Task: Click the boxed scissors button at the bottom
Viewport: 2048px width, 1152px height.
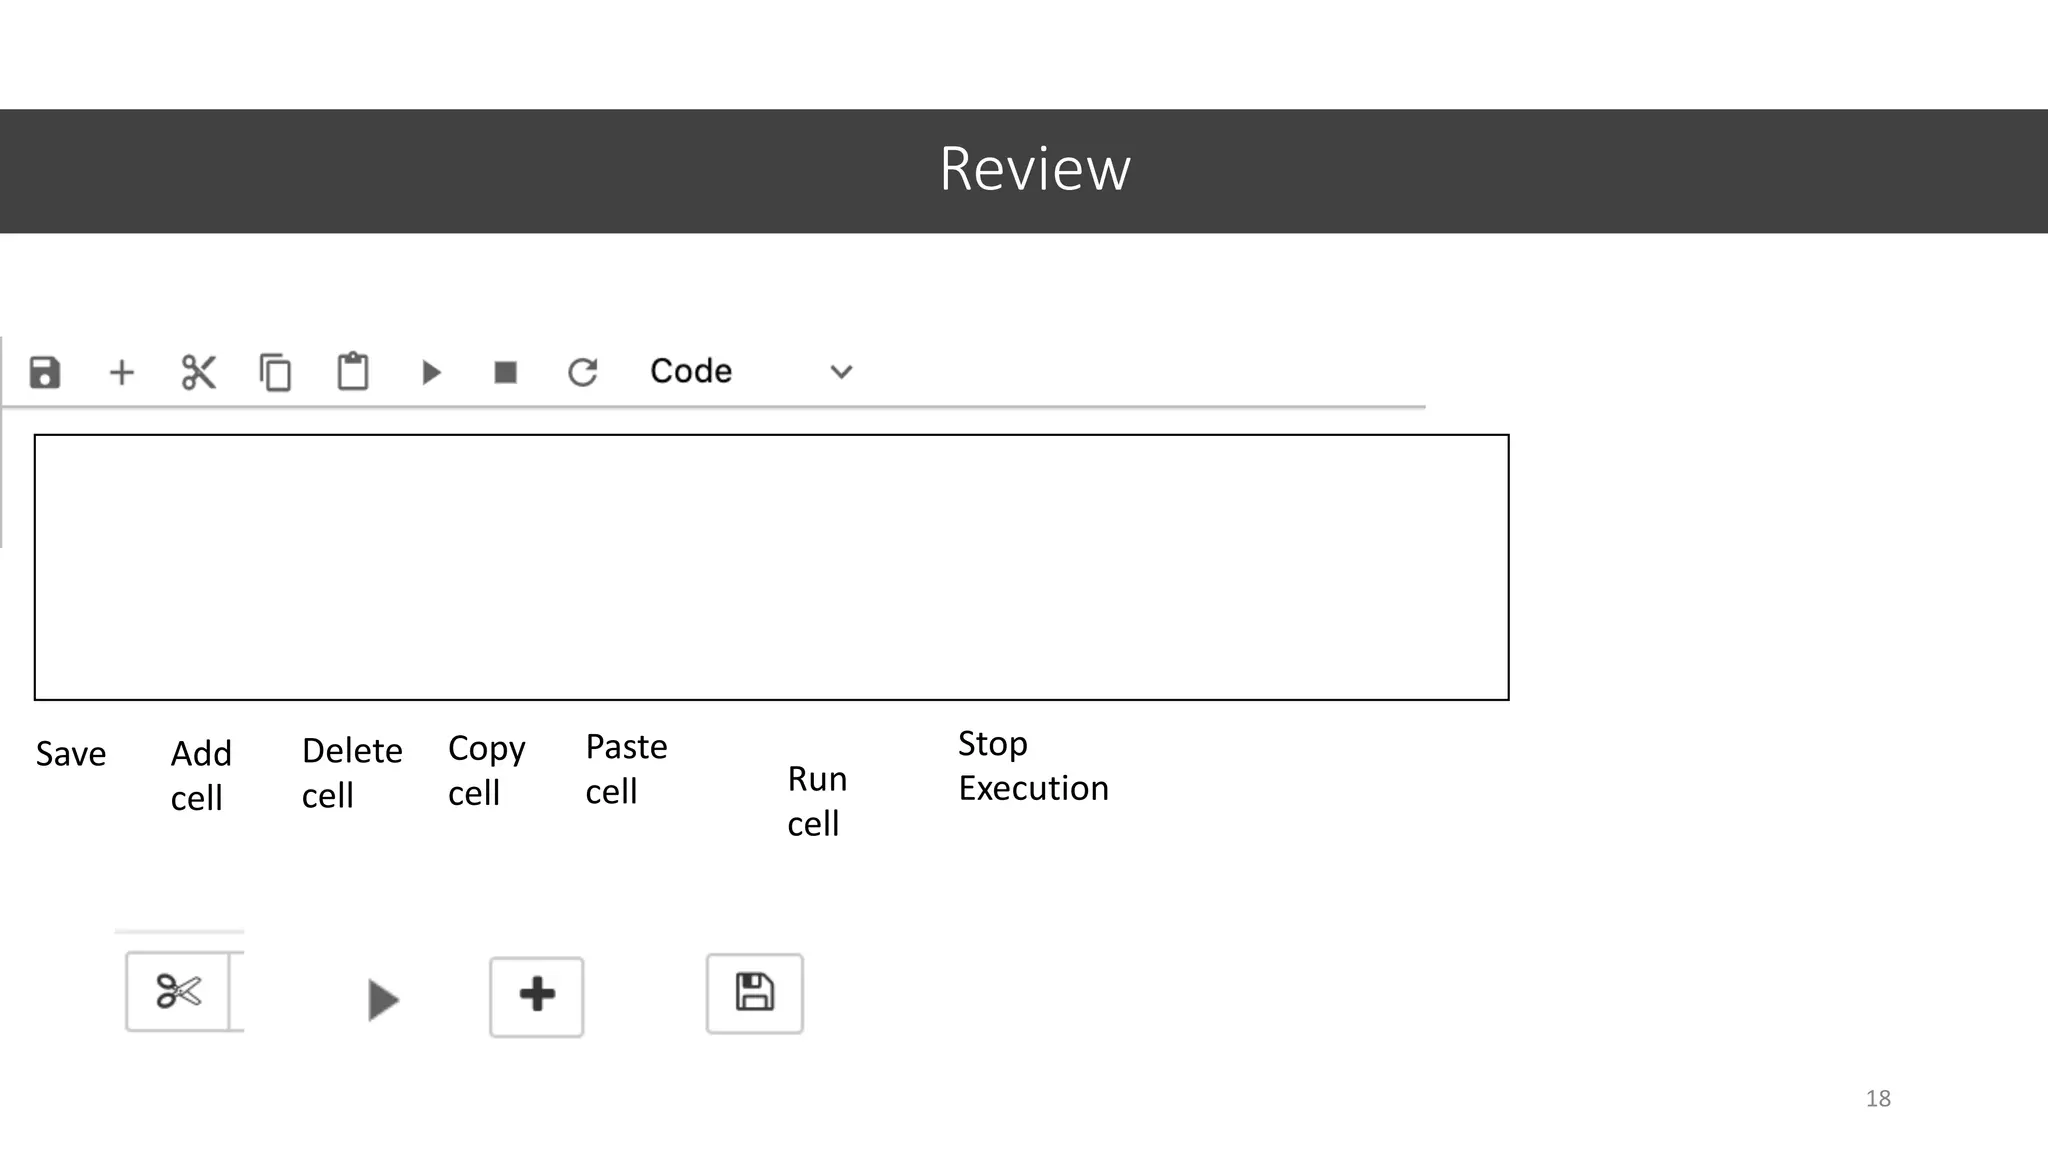Action: click(x=178, y=991)
